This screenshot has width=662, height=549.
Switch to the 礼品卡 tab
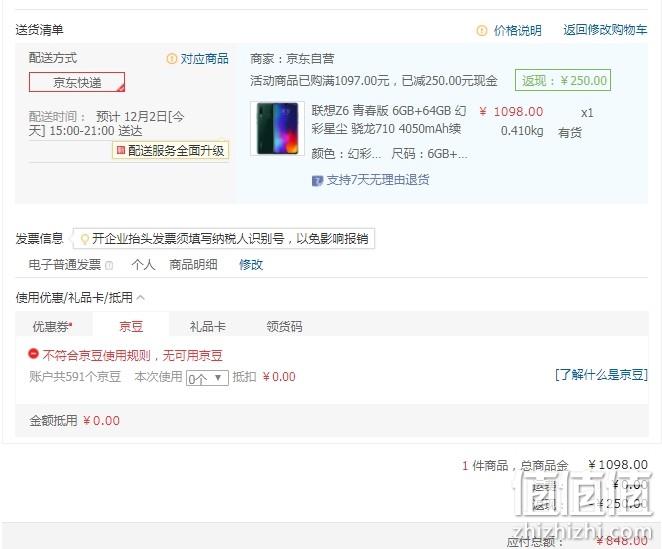pyautogui.click(x=207, y=326)
